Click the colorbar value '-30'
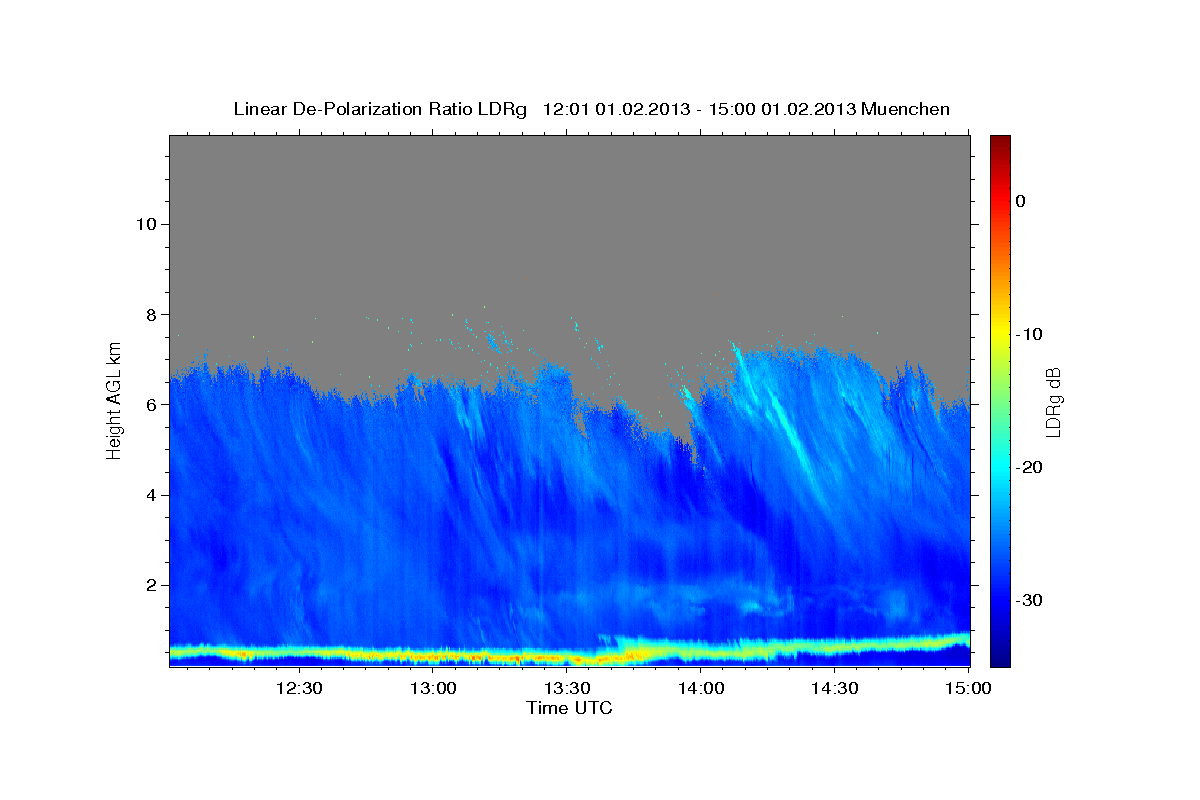The image size is (1200, 800). 1029,600
